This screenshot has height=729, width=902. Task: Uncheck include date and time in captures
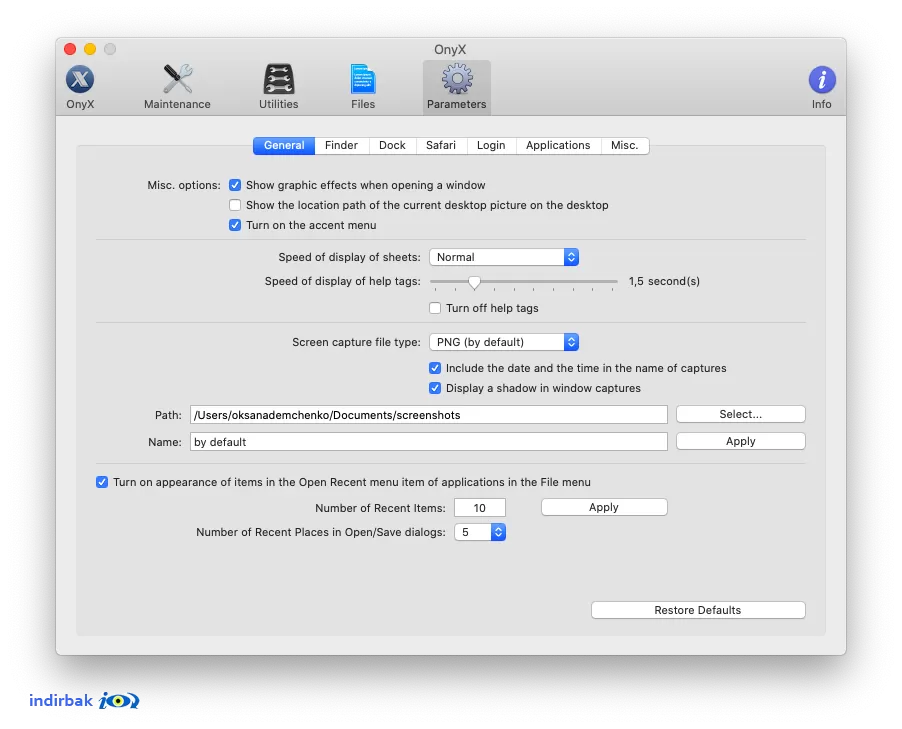(435, 368)
